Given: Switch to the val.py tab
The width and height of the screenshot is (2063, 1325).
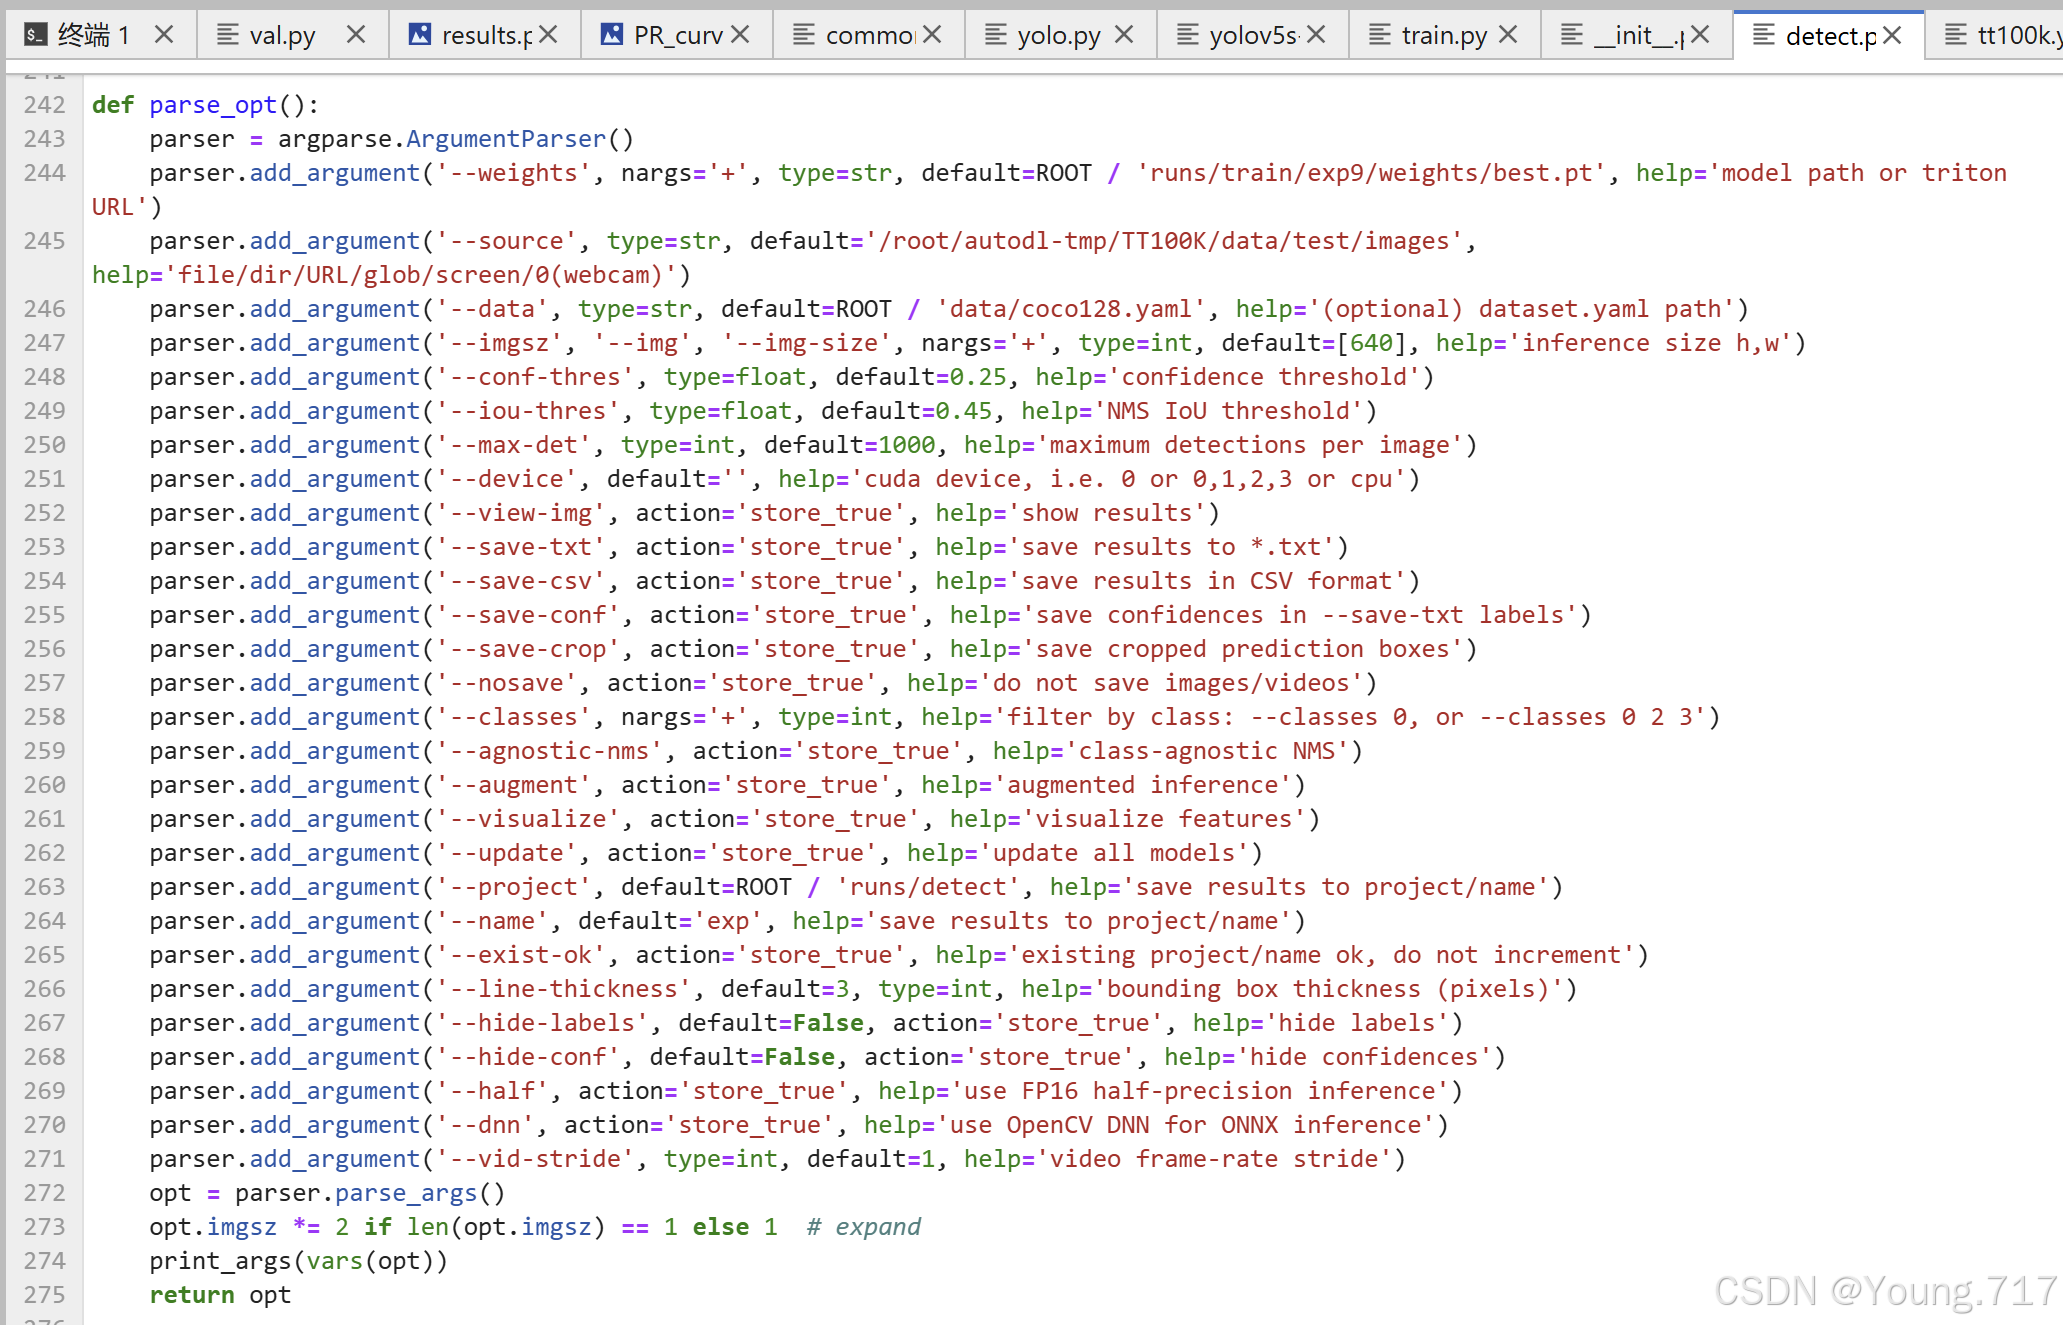Looking at the screenshot, I should [281, 36].
